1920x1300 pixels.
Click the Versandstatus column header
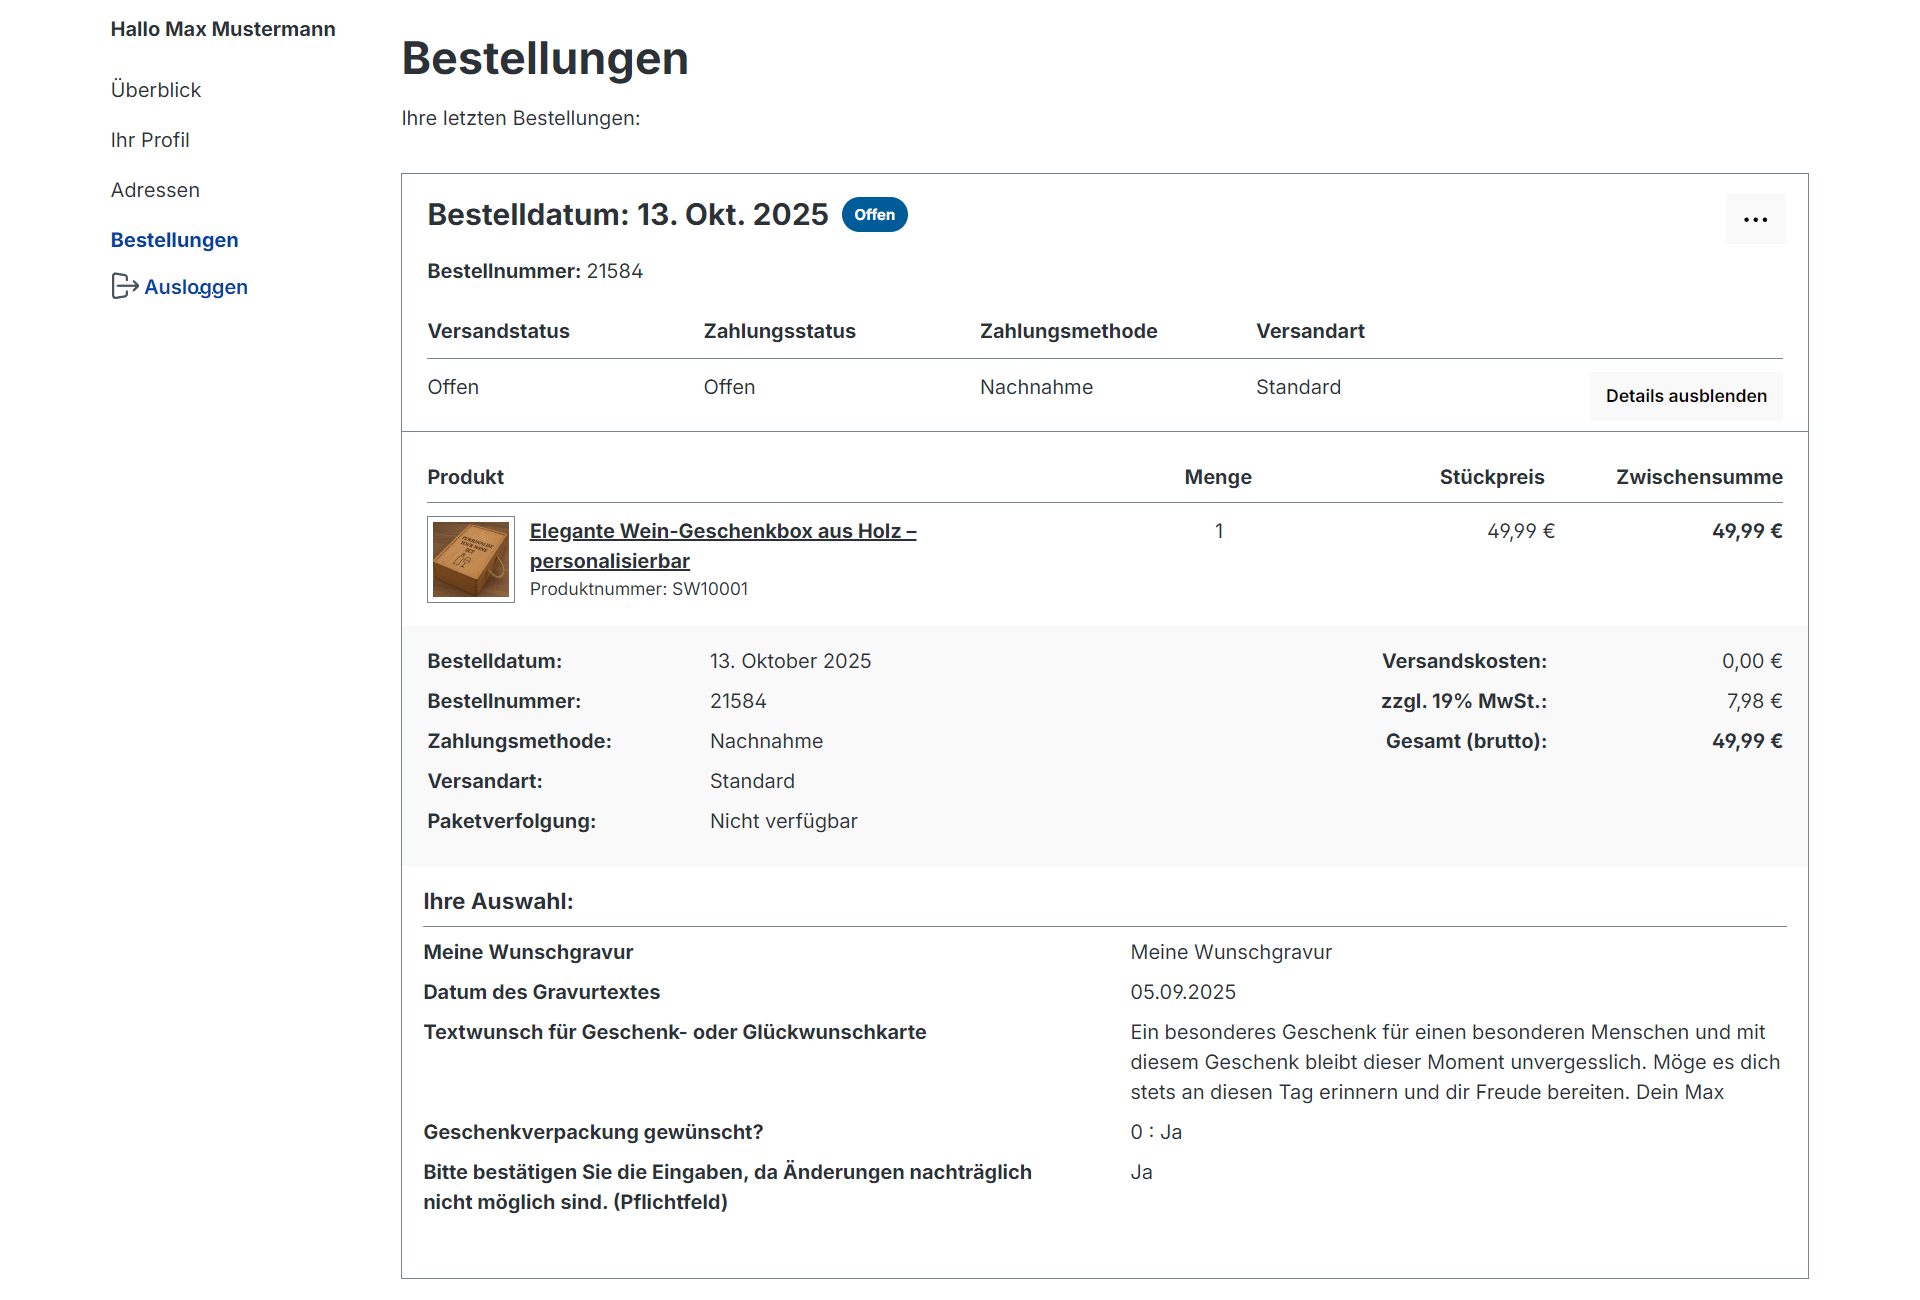[x=498, y=331]
